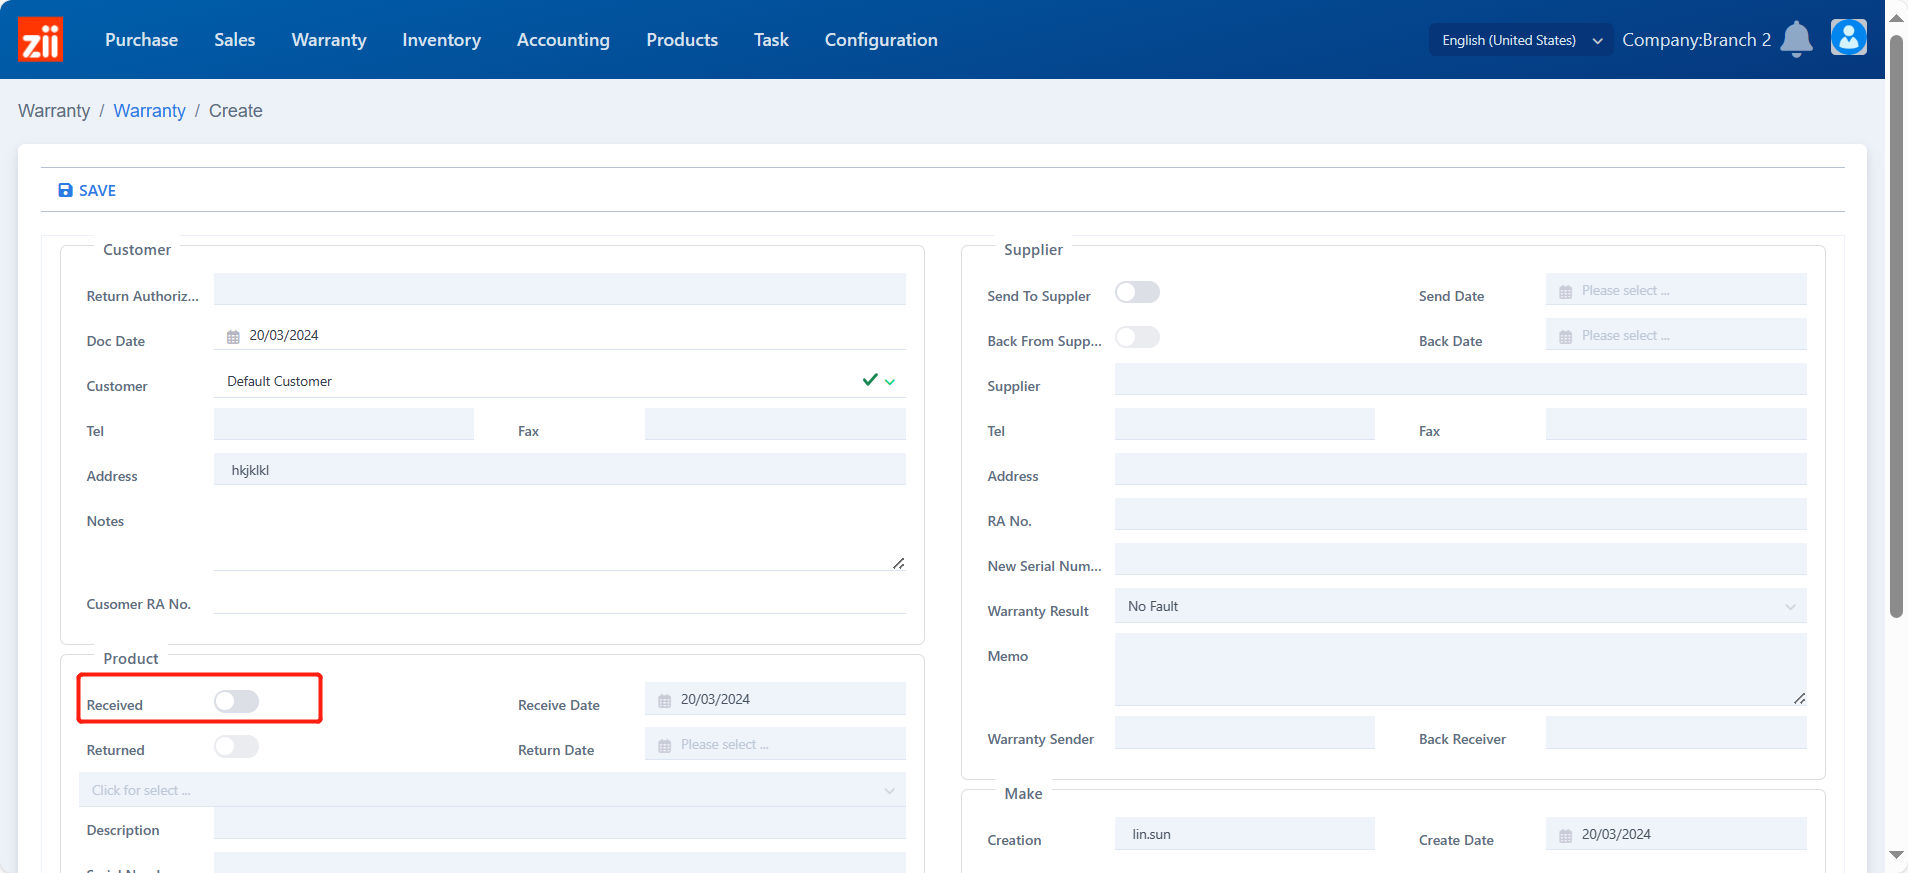This screenshot has height=873, width=1908.
Task: Click the Doc Date calendar icon
Action: tap(233, 337)
